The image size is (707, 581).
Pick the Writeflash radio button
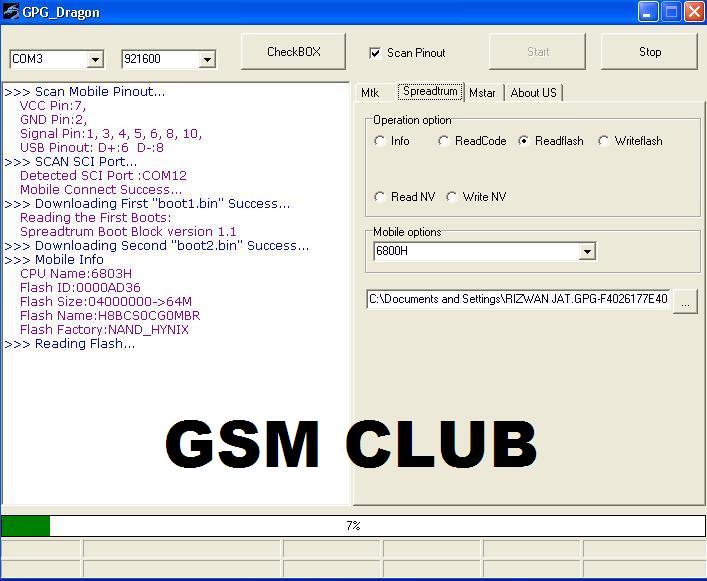[x=604, y=141]
